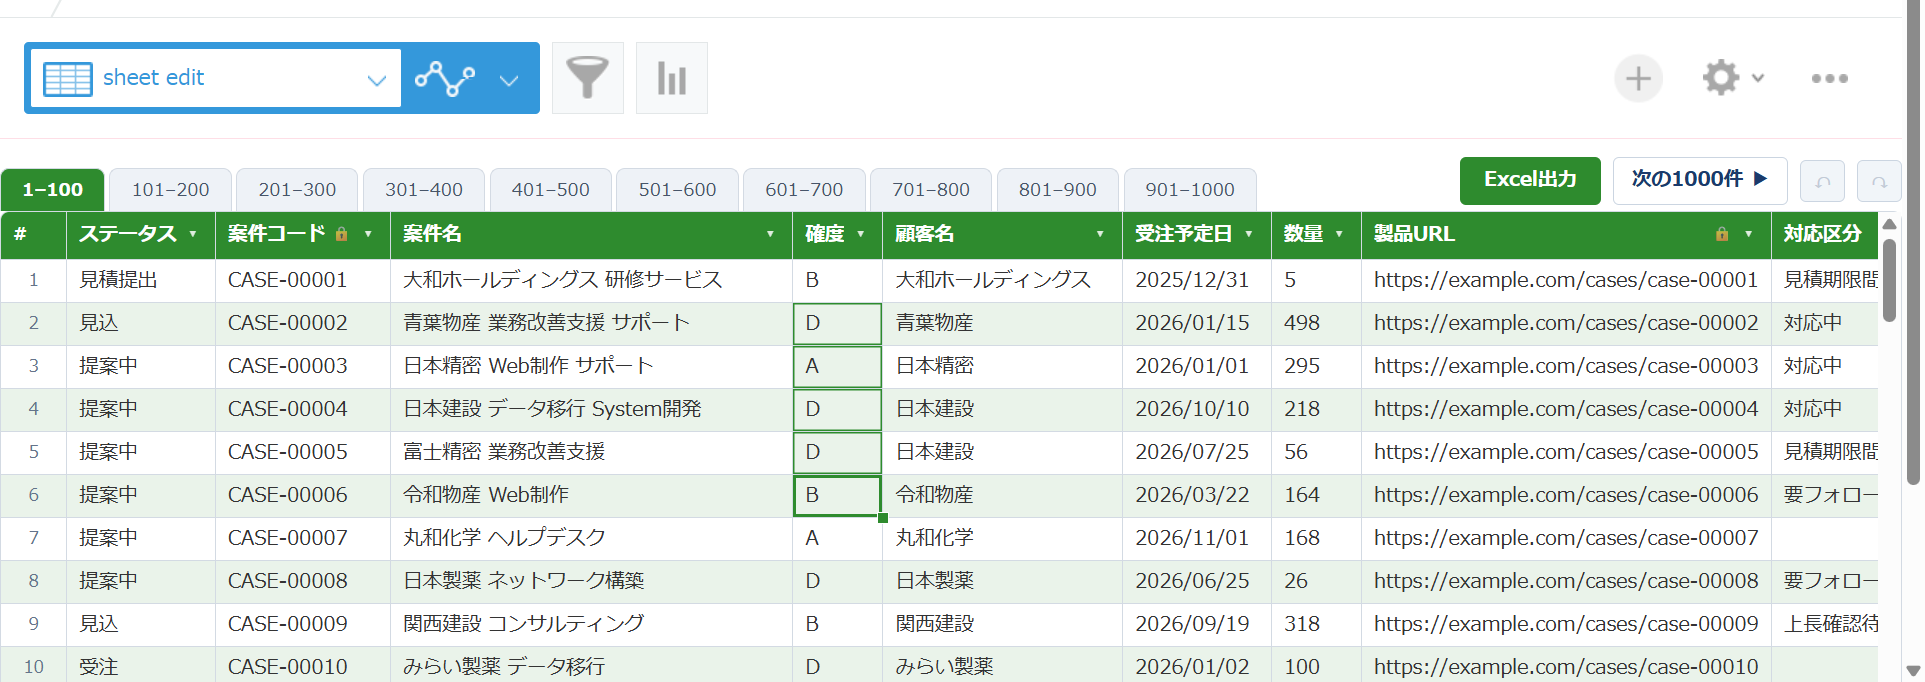Viewport: 1925px width, 682px height.
Task: Select the 確度 cell B for CASE-00006
Action: click(837, 495)
